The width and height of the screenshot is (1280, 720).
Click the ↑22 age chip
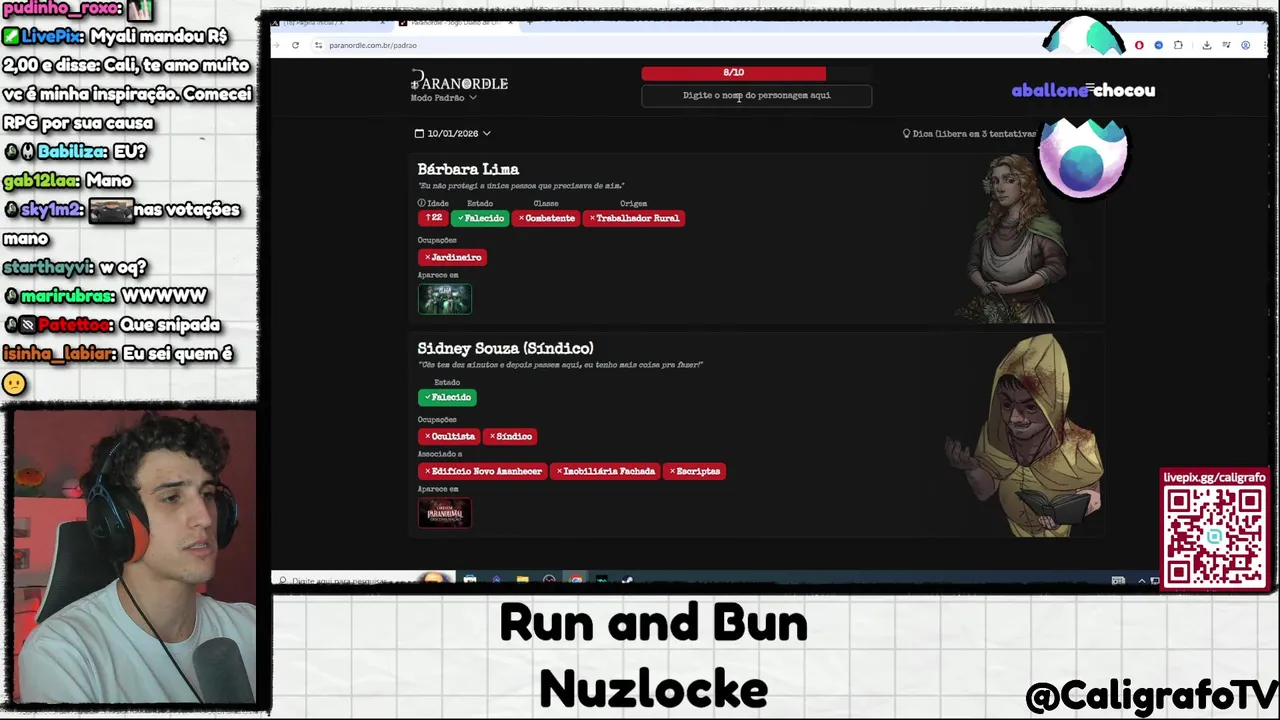pos(433,218)
